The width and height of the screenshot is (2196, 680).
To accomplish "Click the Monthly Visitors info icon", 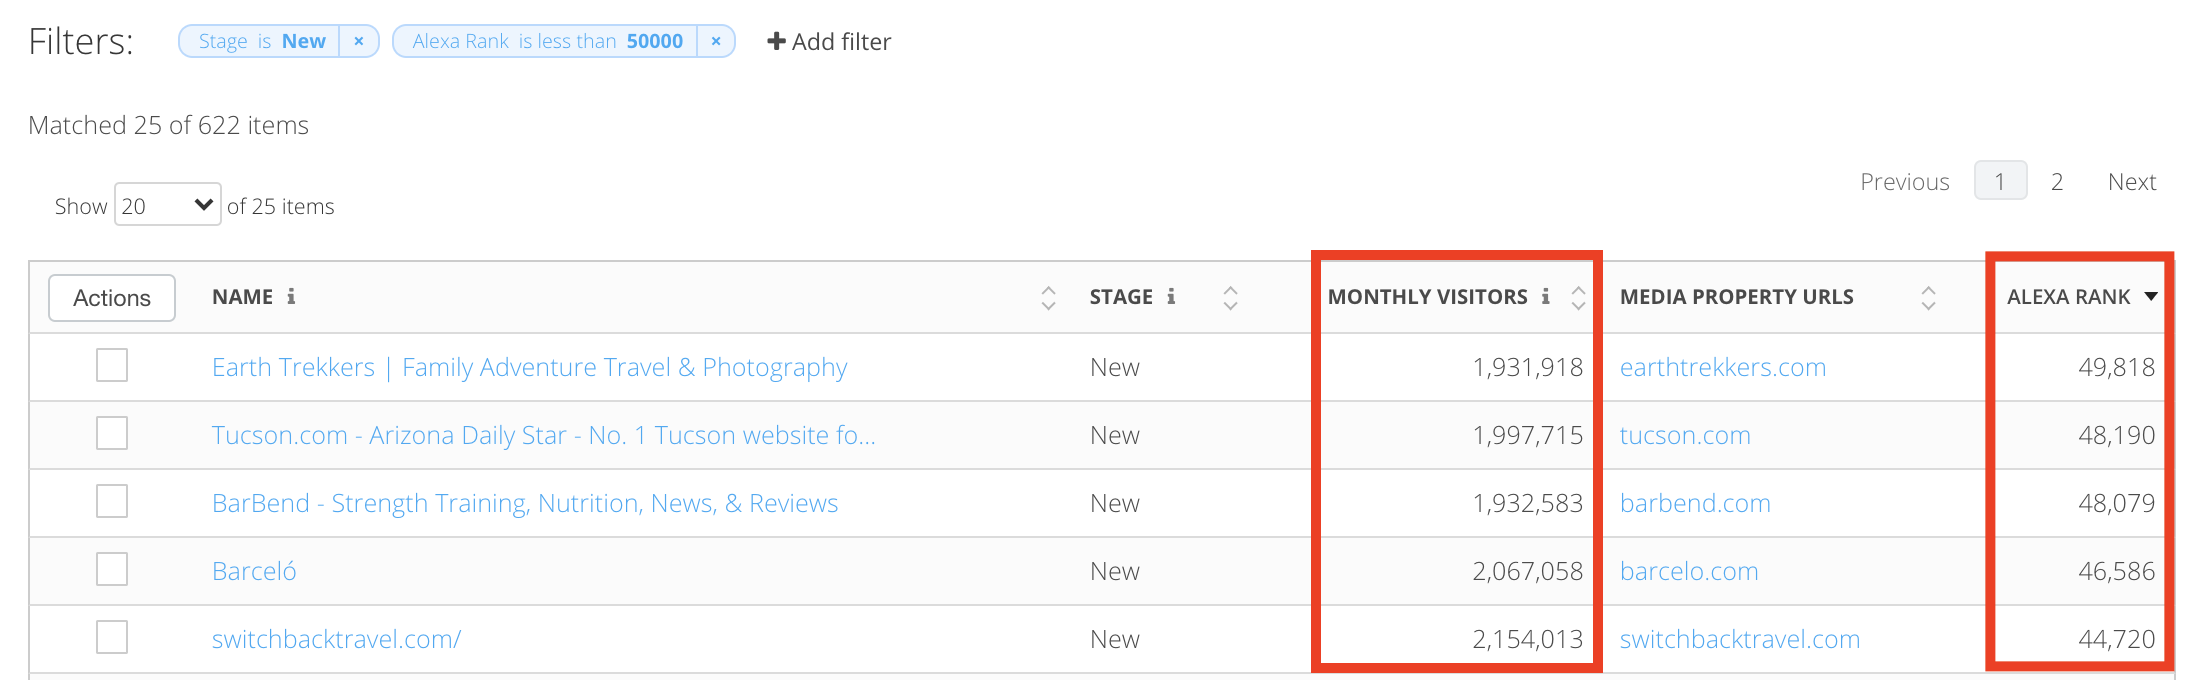I will tap(1545, 297).
